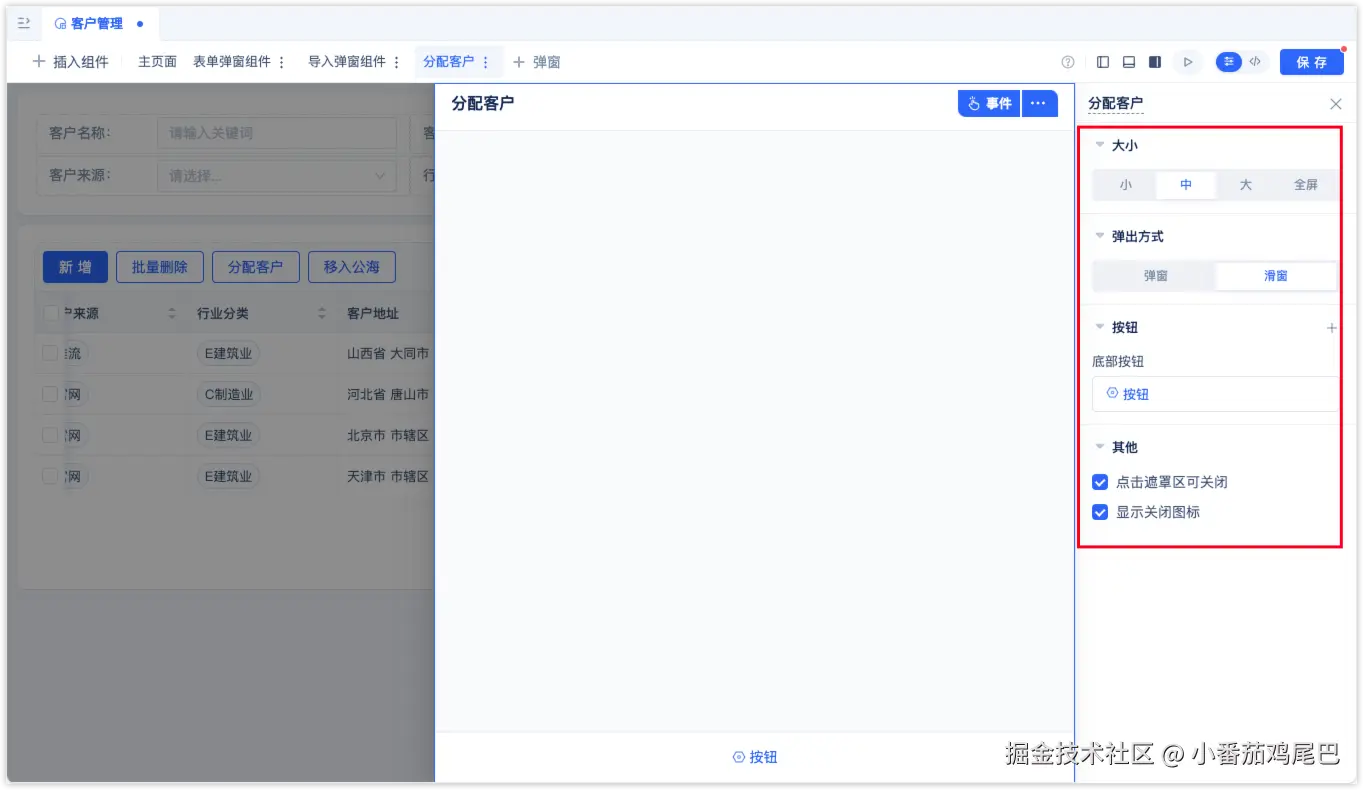Click the 移入公海 button

tap(352, 267)
